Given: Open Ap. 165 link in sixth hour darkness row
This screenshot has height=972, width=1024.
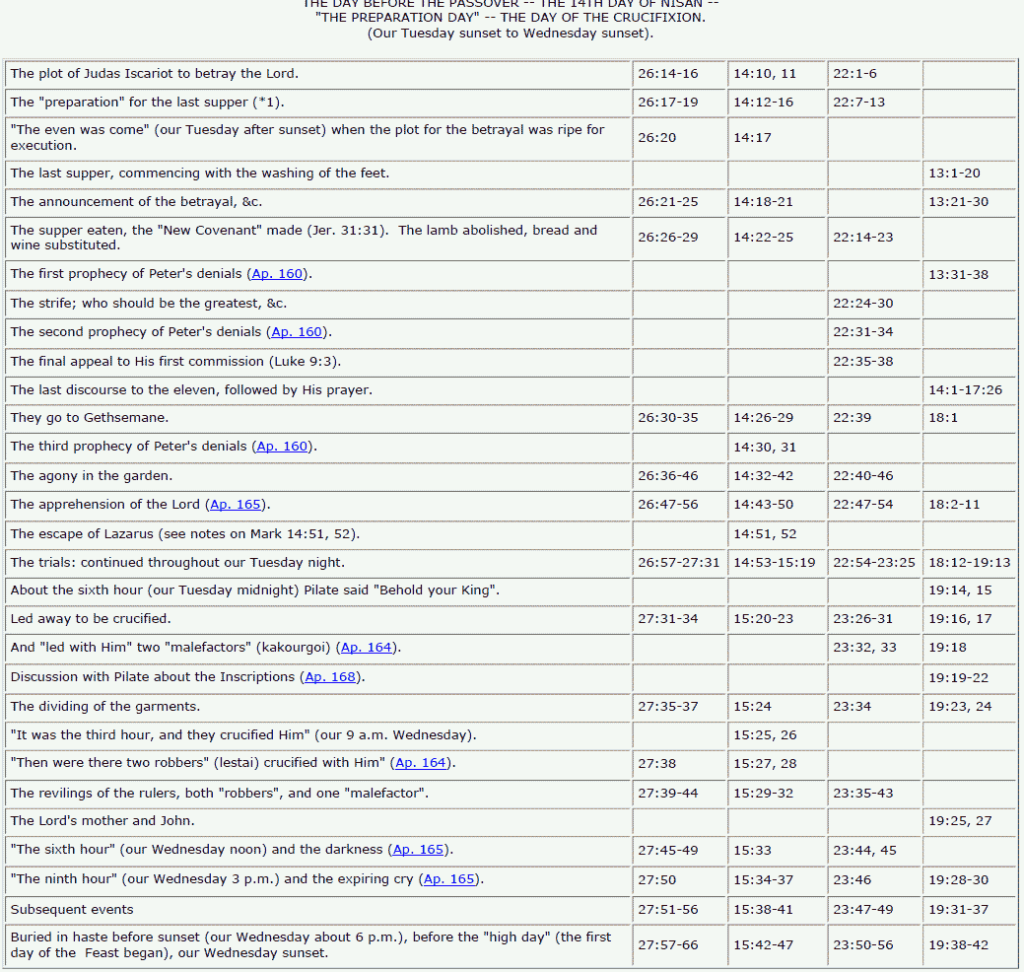Looking at the screenshot, I should [x=418, y=850].
